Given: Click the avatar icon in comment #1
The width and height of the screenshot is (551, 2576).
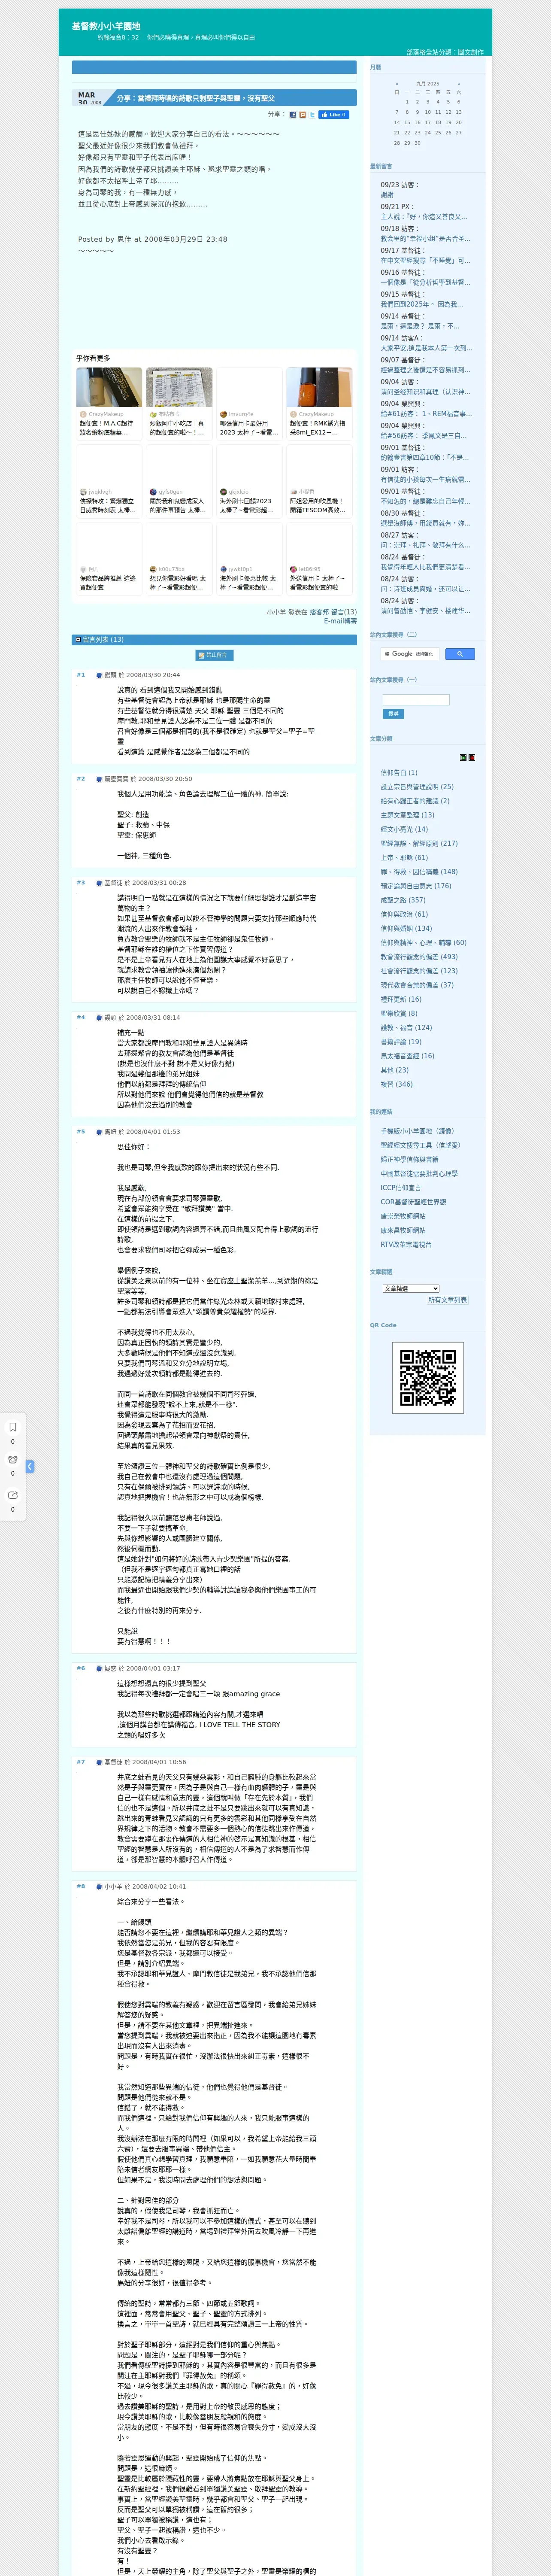Looking at the screenshot, I should coord(100,675).
